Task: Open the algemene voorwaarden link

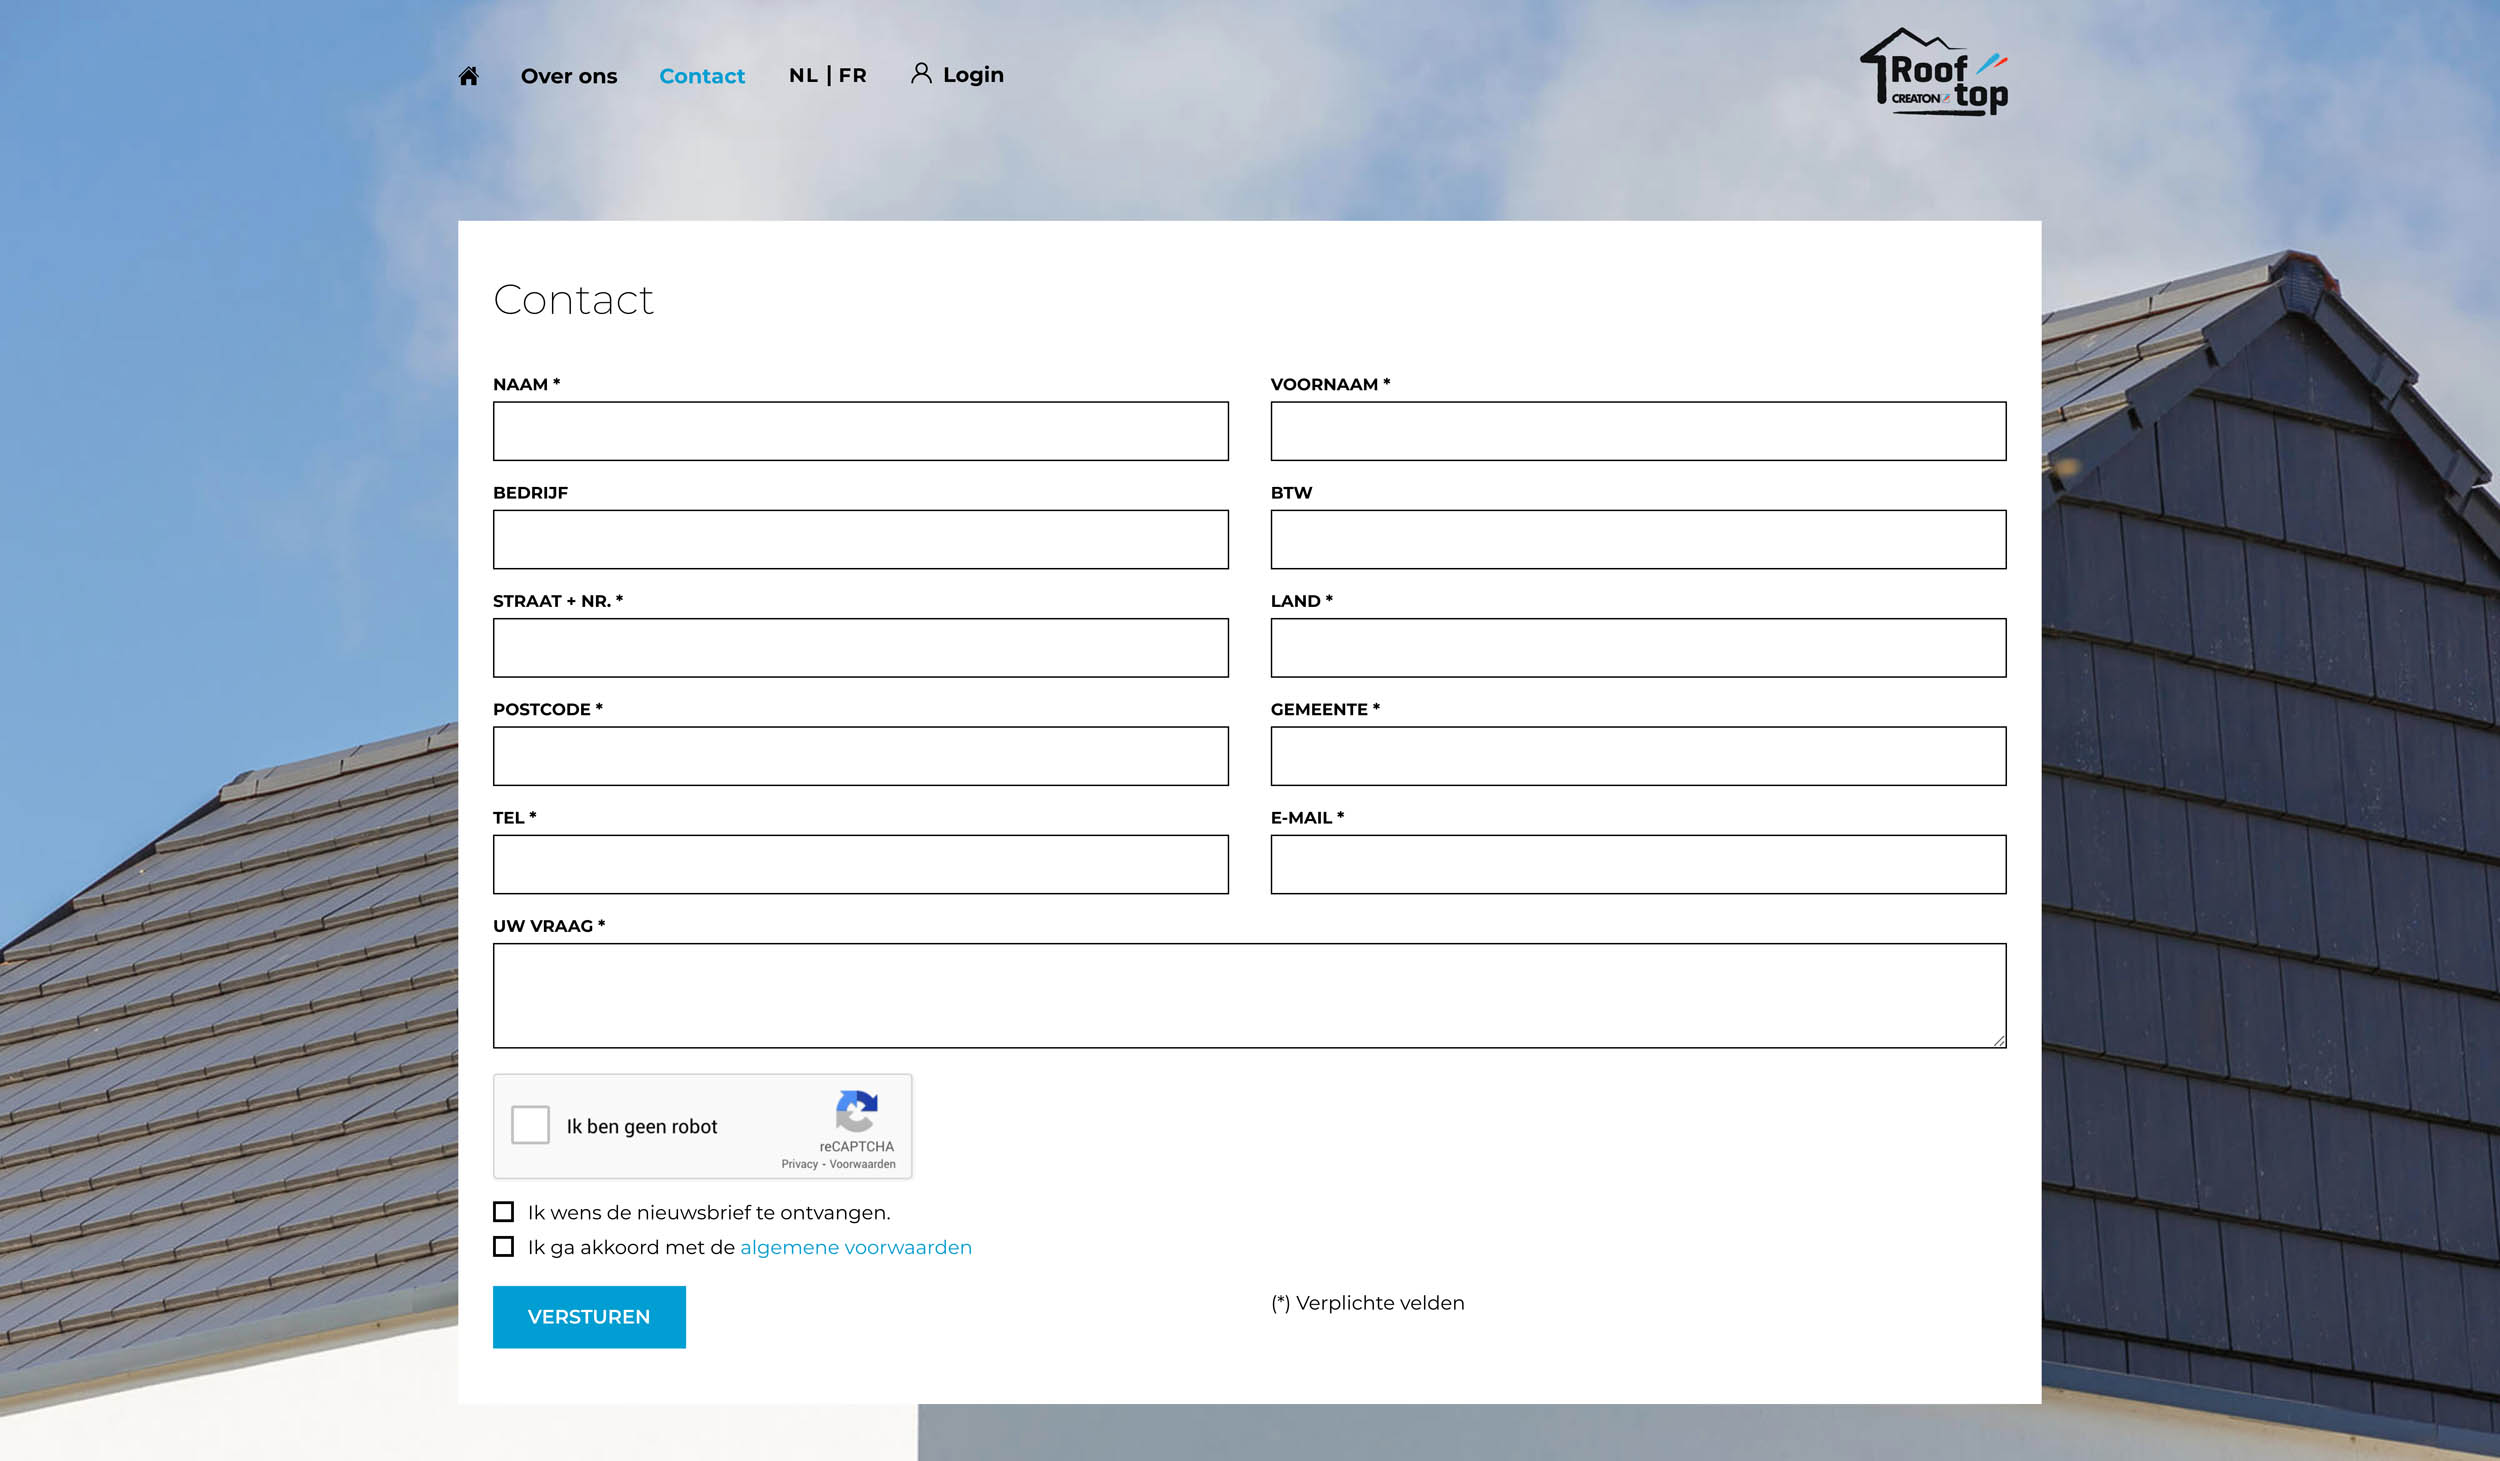Action: [x=855, y=1247]
